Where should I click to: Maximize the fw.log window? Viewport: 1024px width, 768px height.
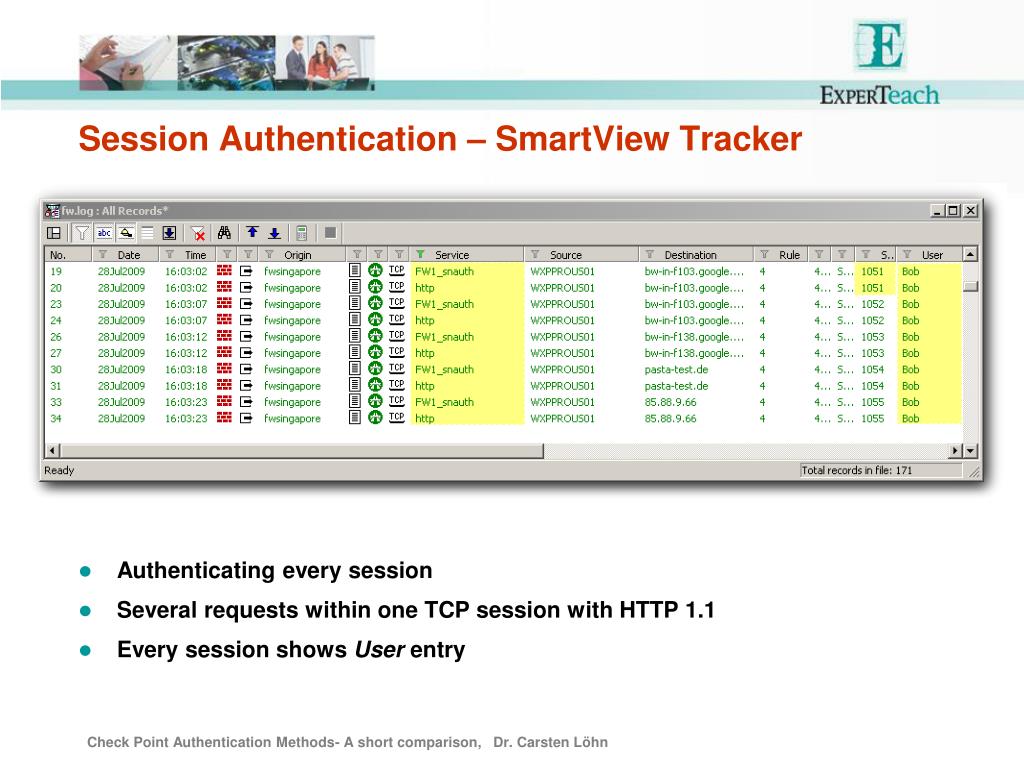click(953, 210)
